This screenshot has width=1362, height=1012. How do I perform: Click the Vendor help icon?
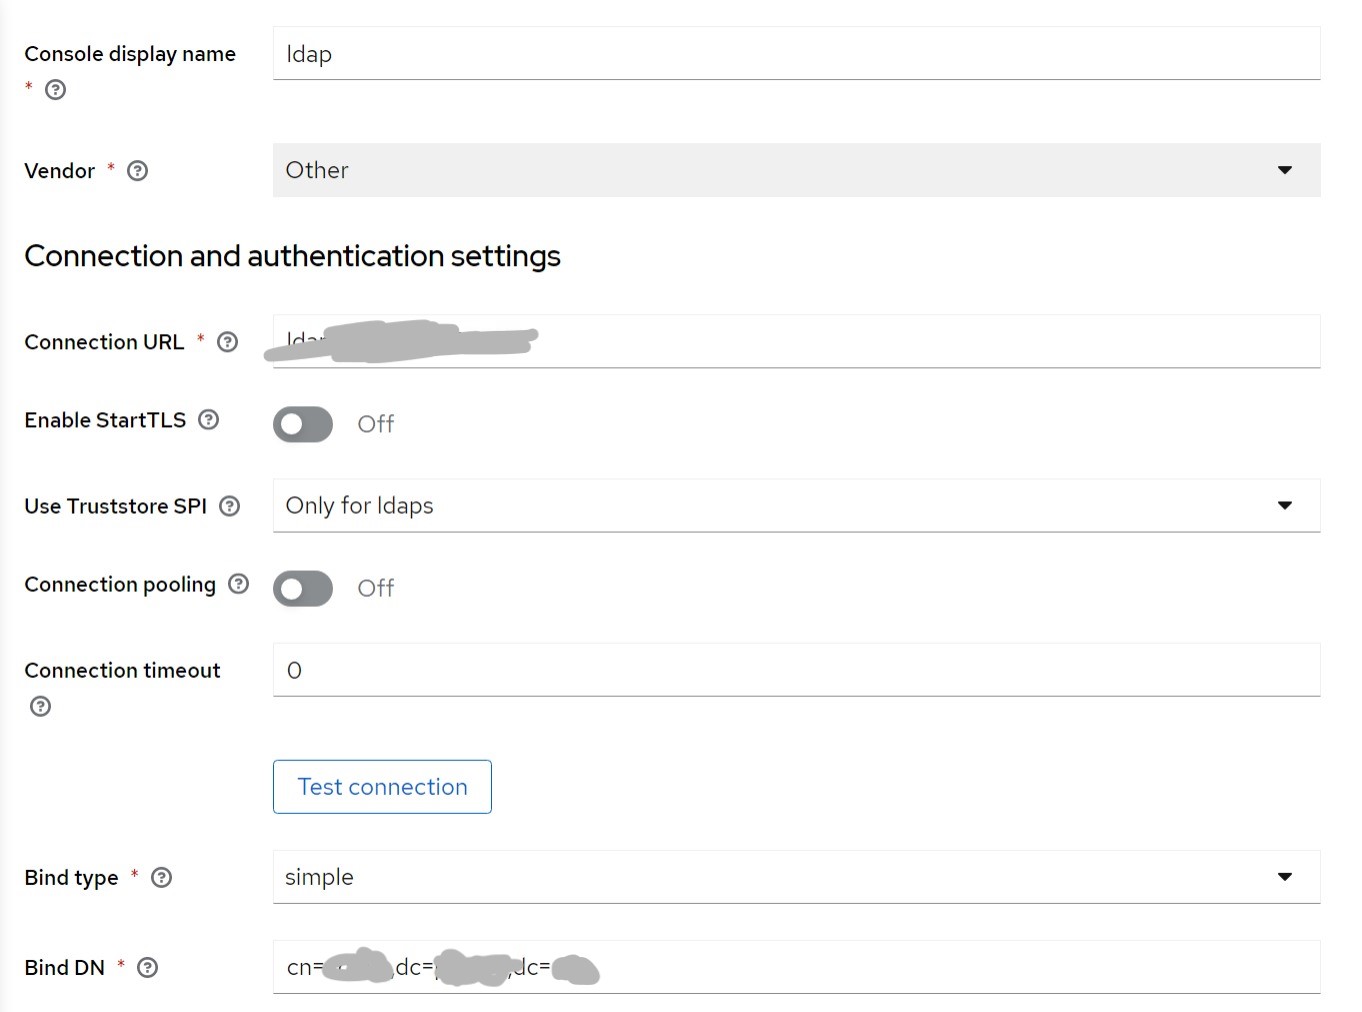[x=138, y=171]
